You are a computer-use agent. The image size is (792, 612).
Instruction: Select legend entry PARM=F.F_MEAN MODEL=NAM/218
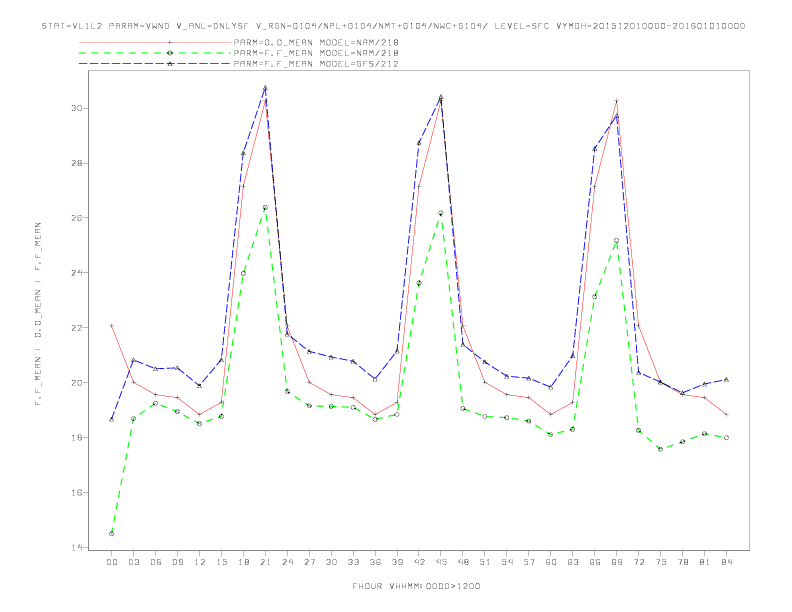coord(316,53)
